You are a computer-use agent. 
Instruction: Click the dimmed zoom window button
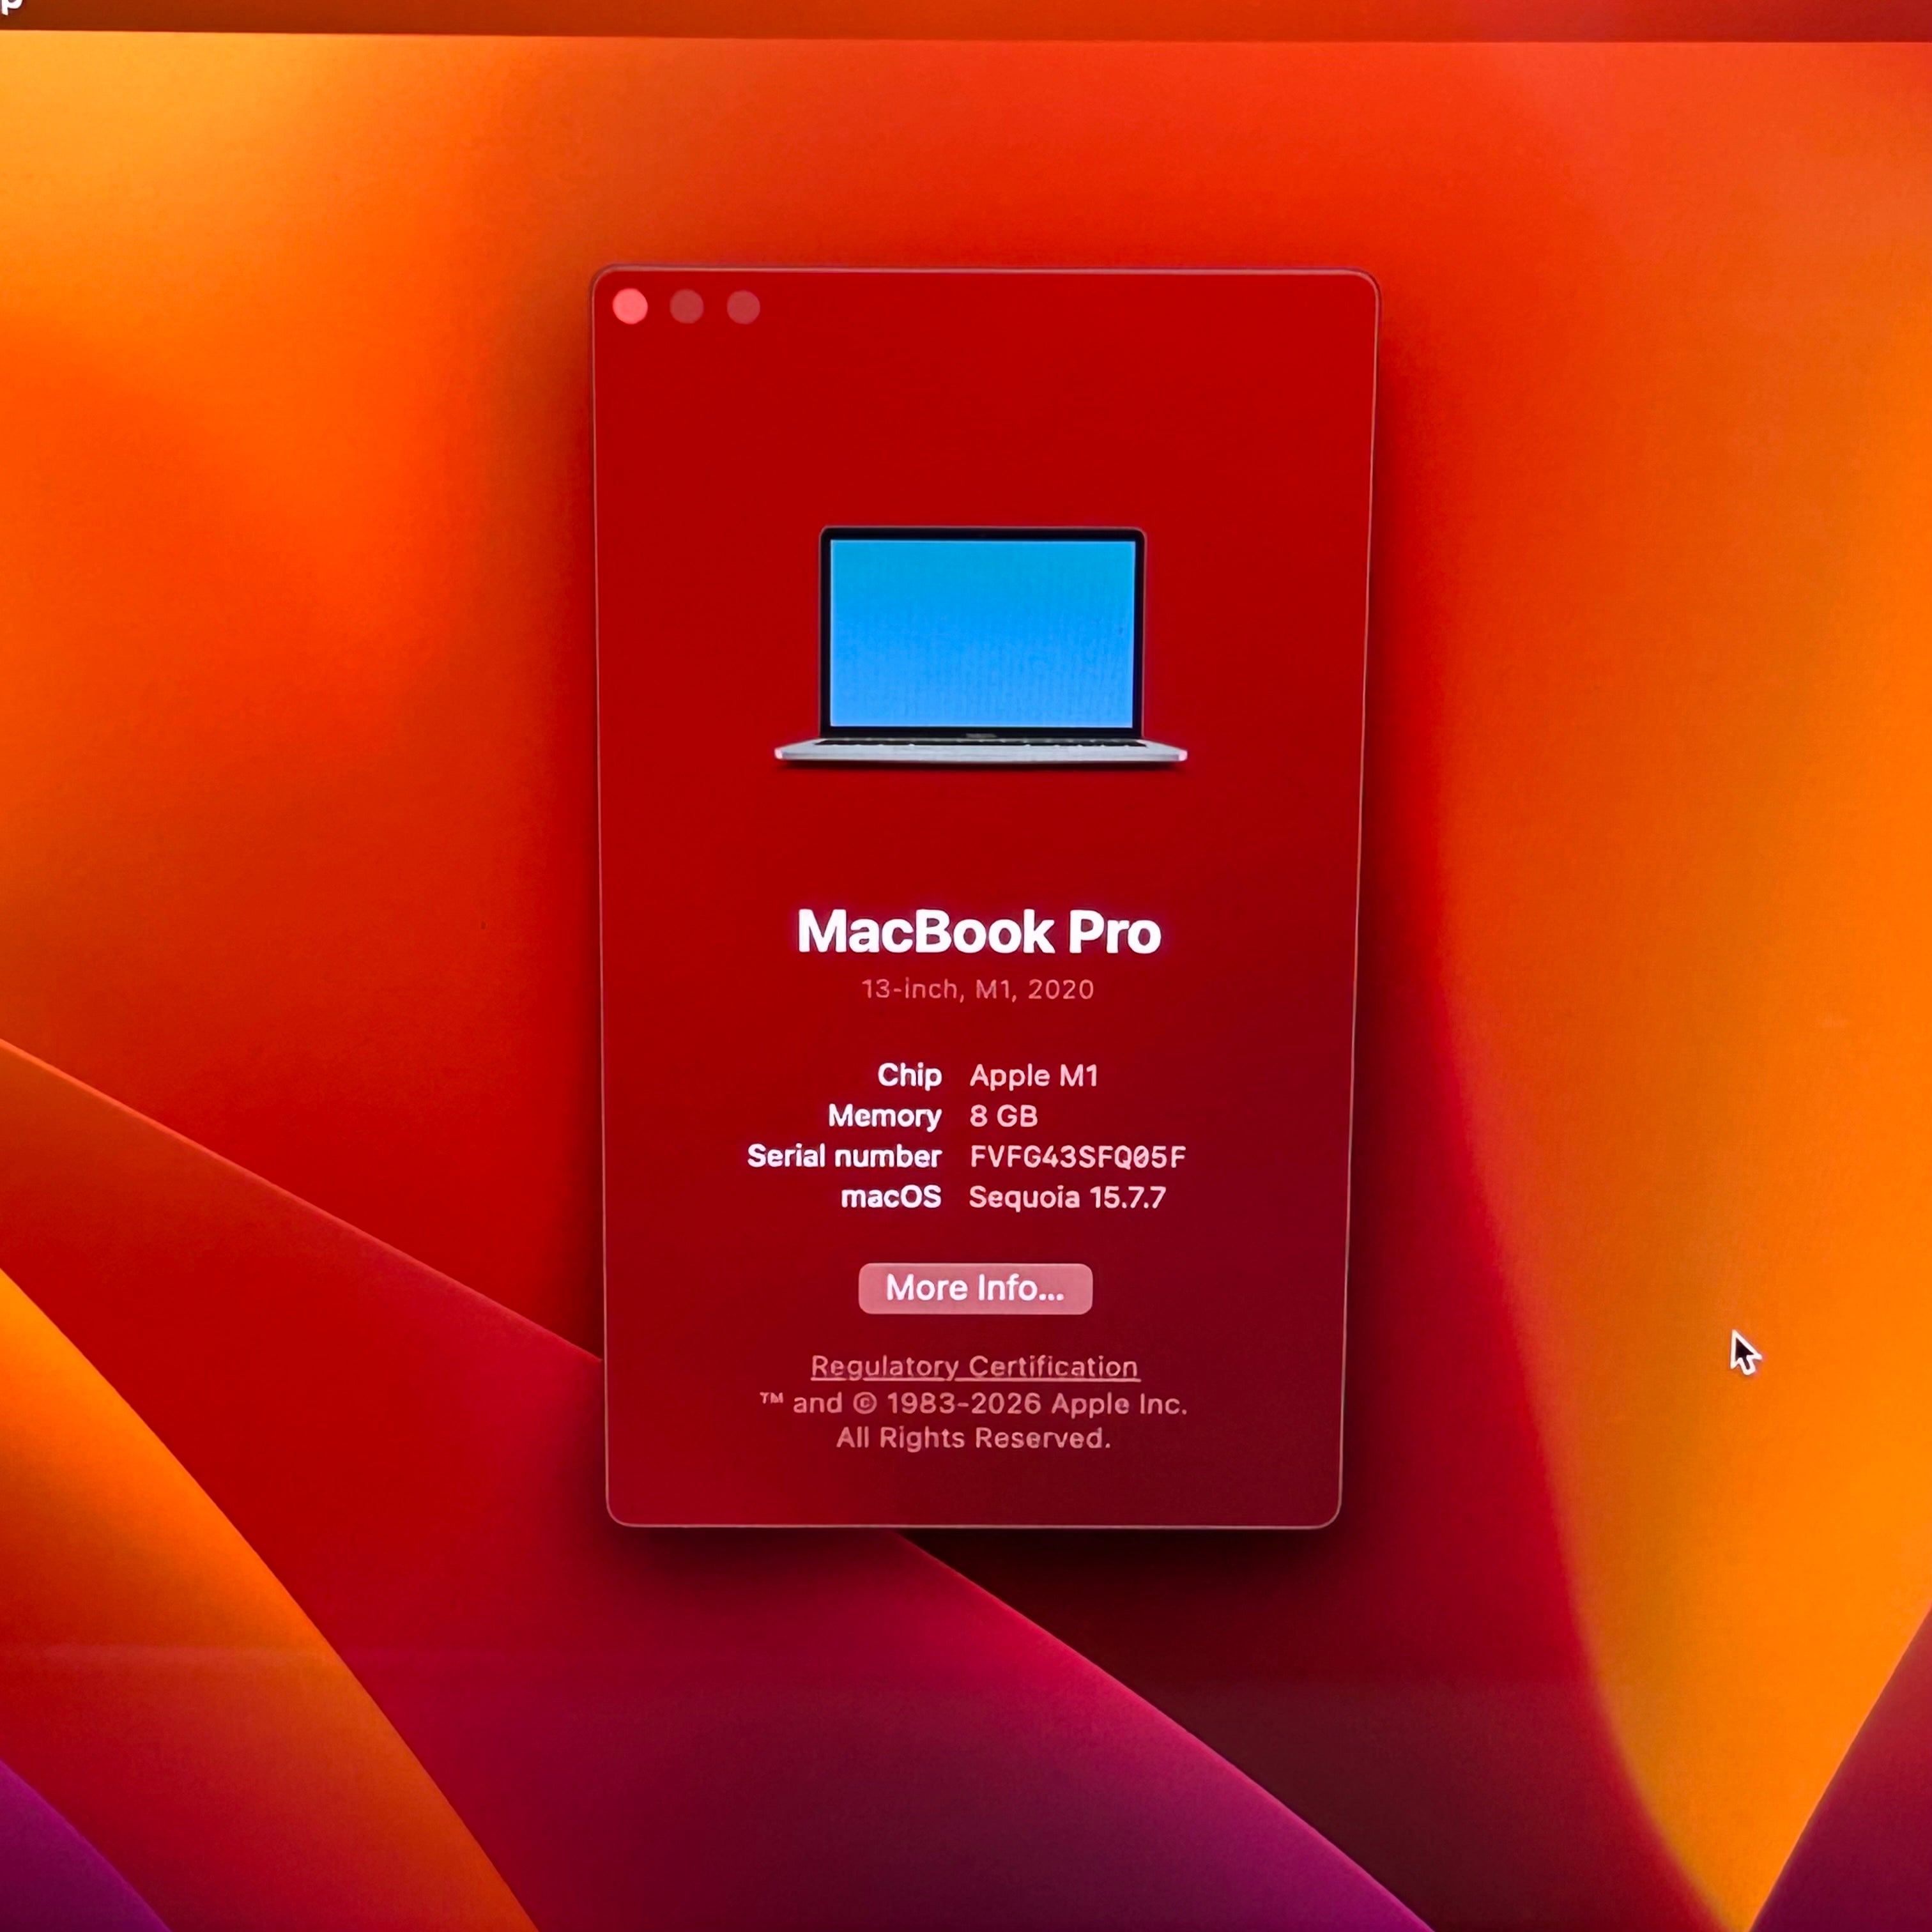tap(743, 307)
